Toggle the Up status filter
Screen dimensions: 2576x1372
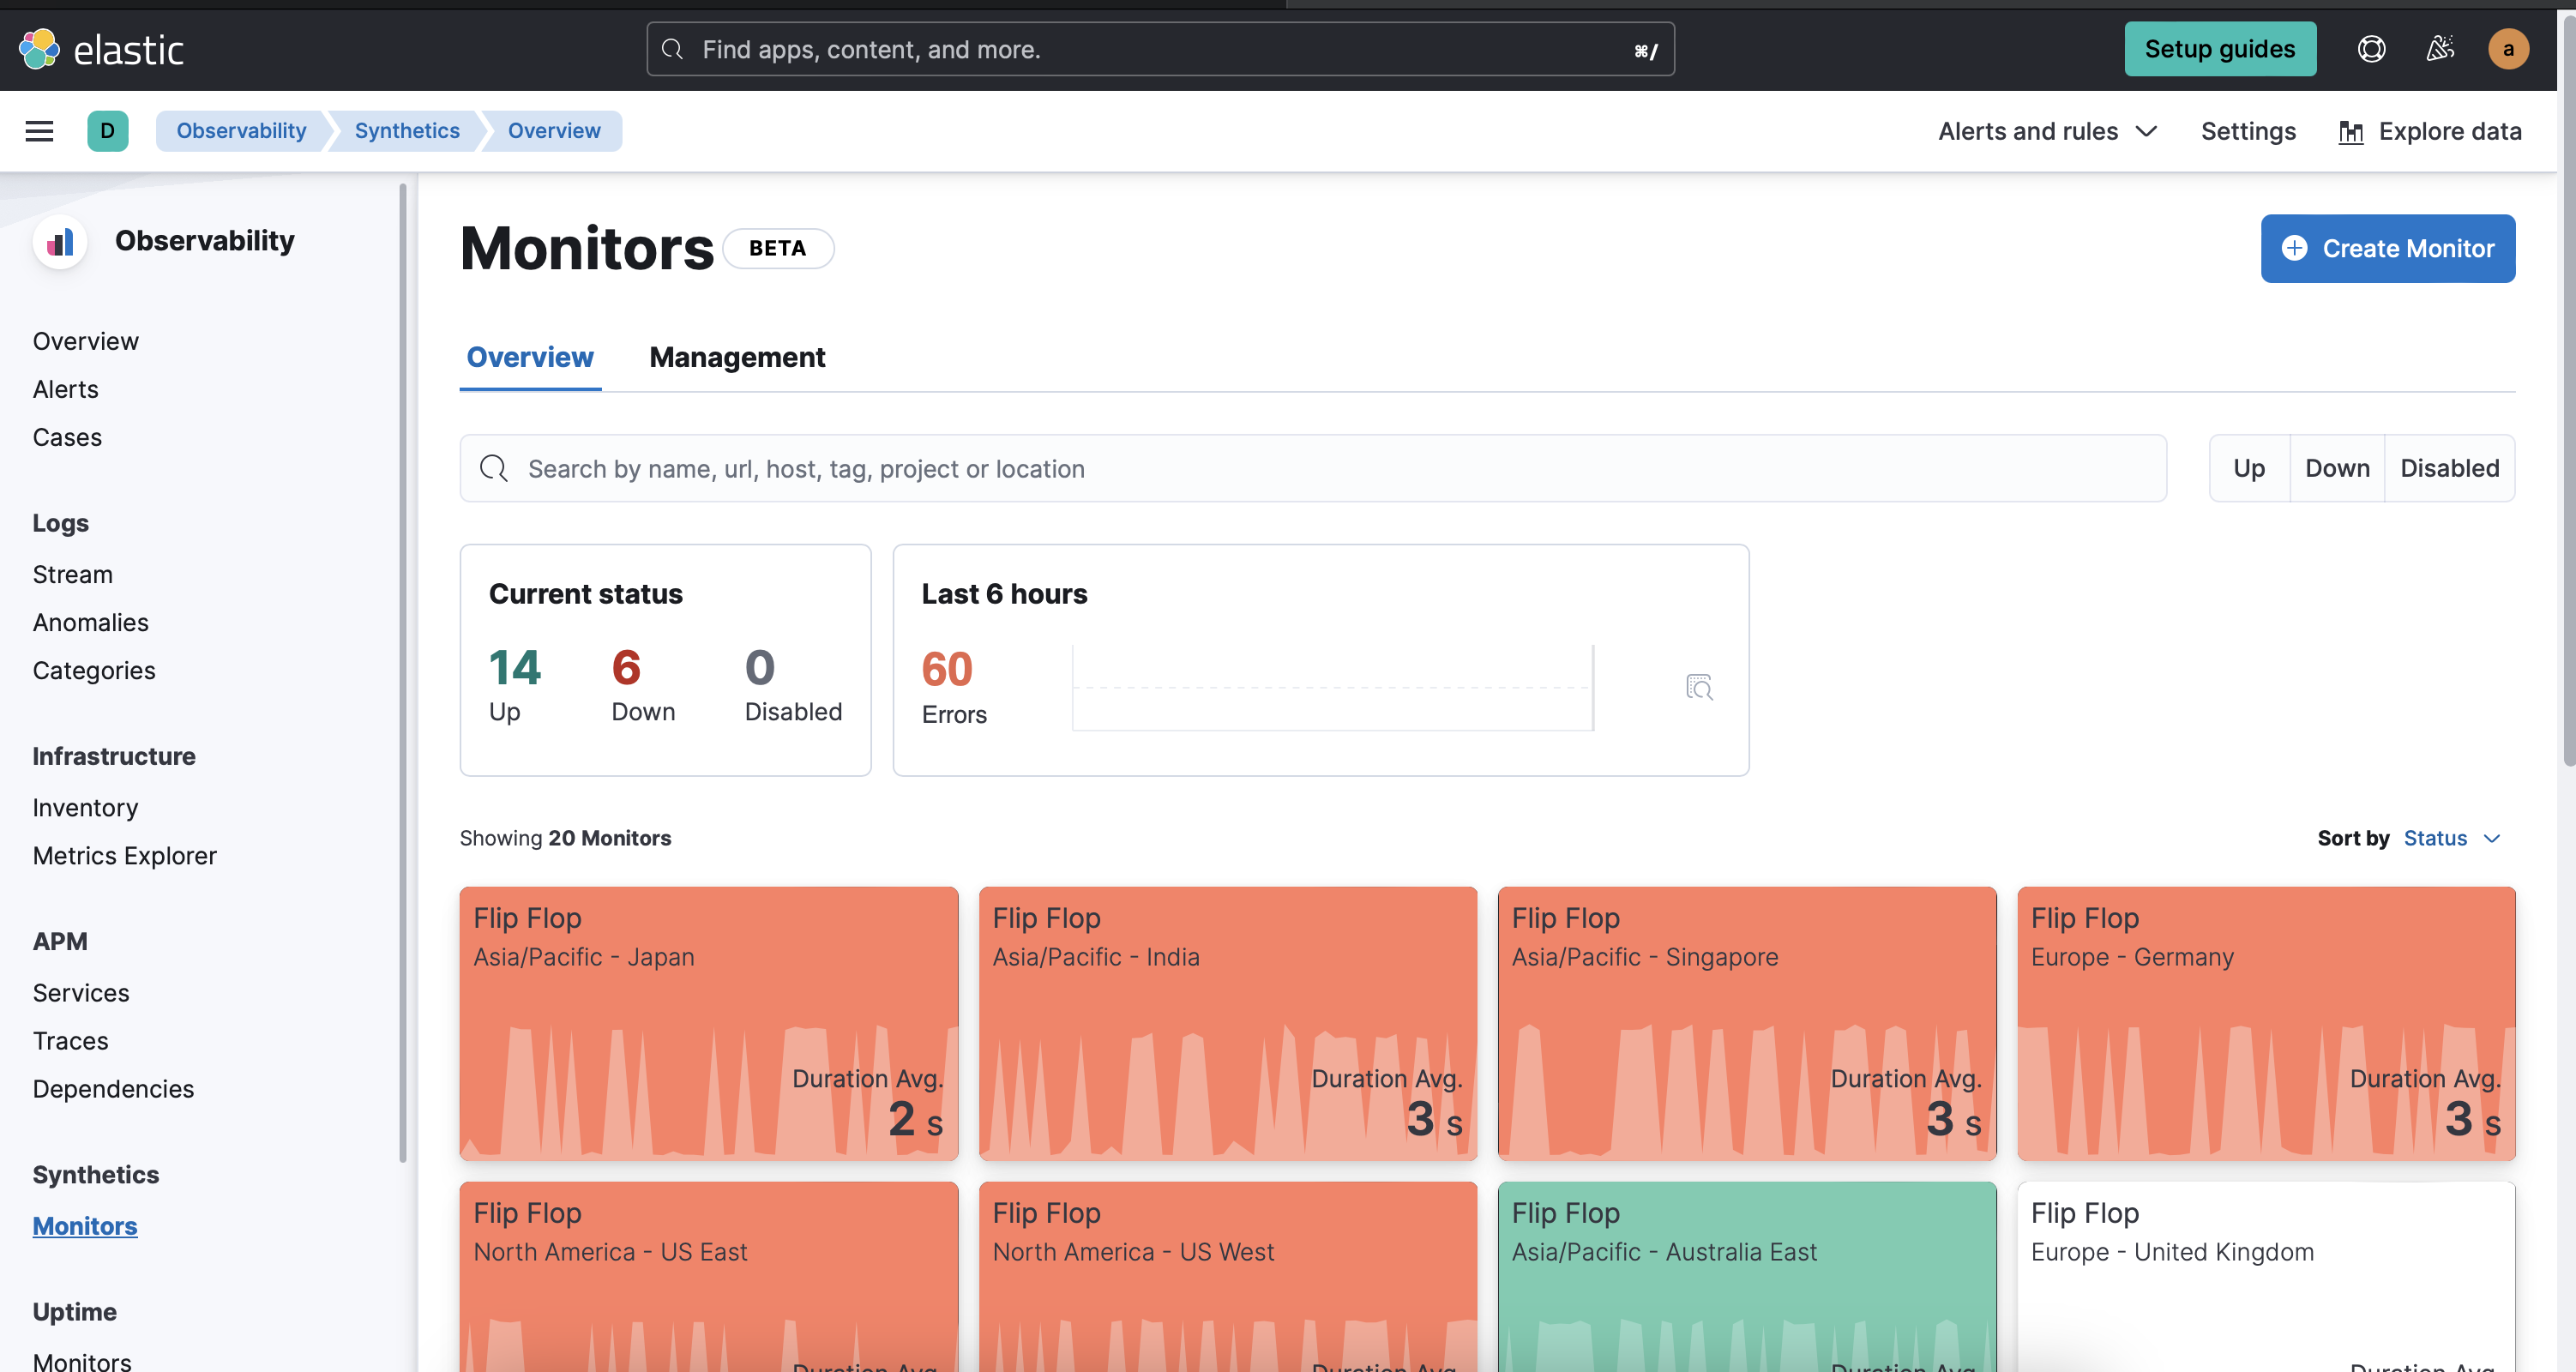click(x=2249, y=468)
